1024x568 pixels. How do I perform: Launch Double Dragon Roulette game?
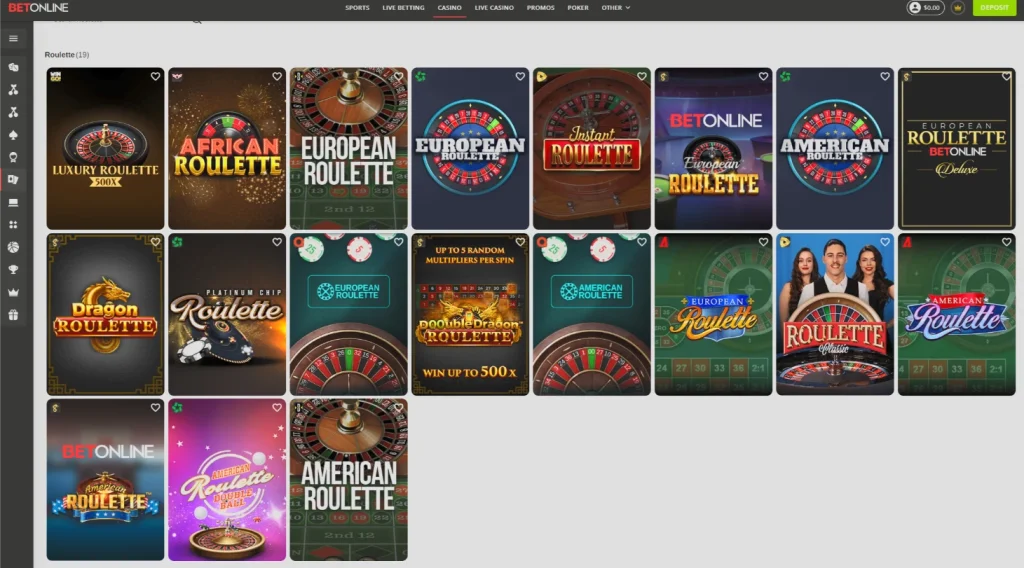click(x=470, y=315)
